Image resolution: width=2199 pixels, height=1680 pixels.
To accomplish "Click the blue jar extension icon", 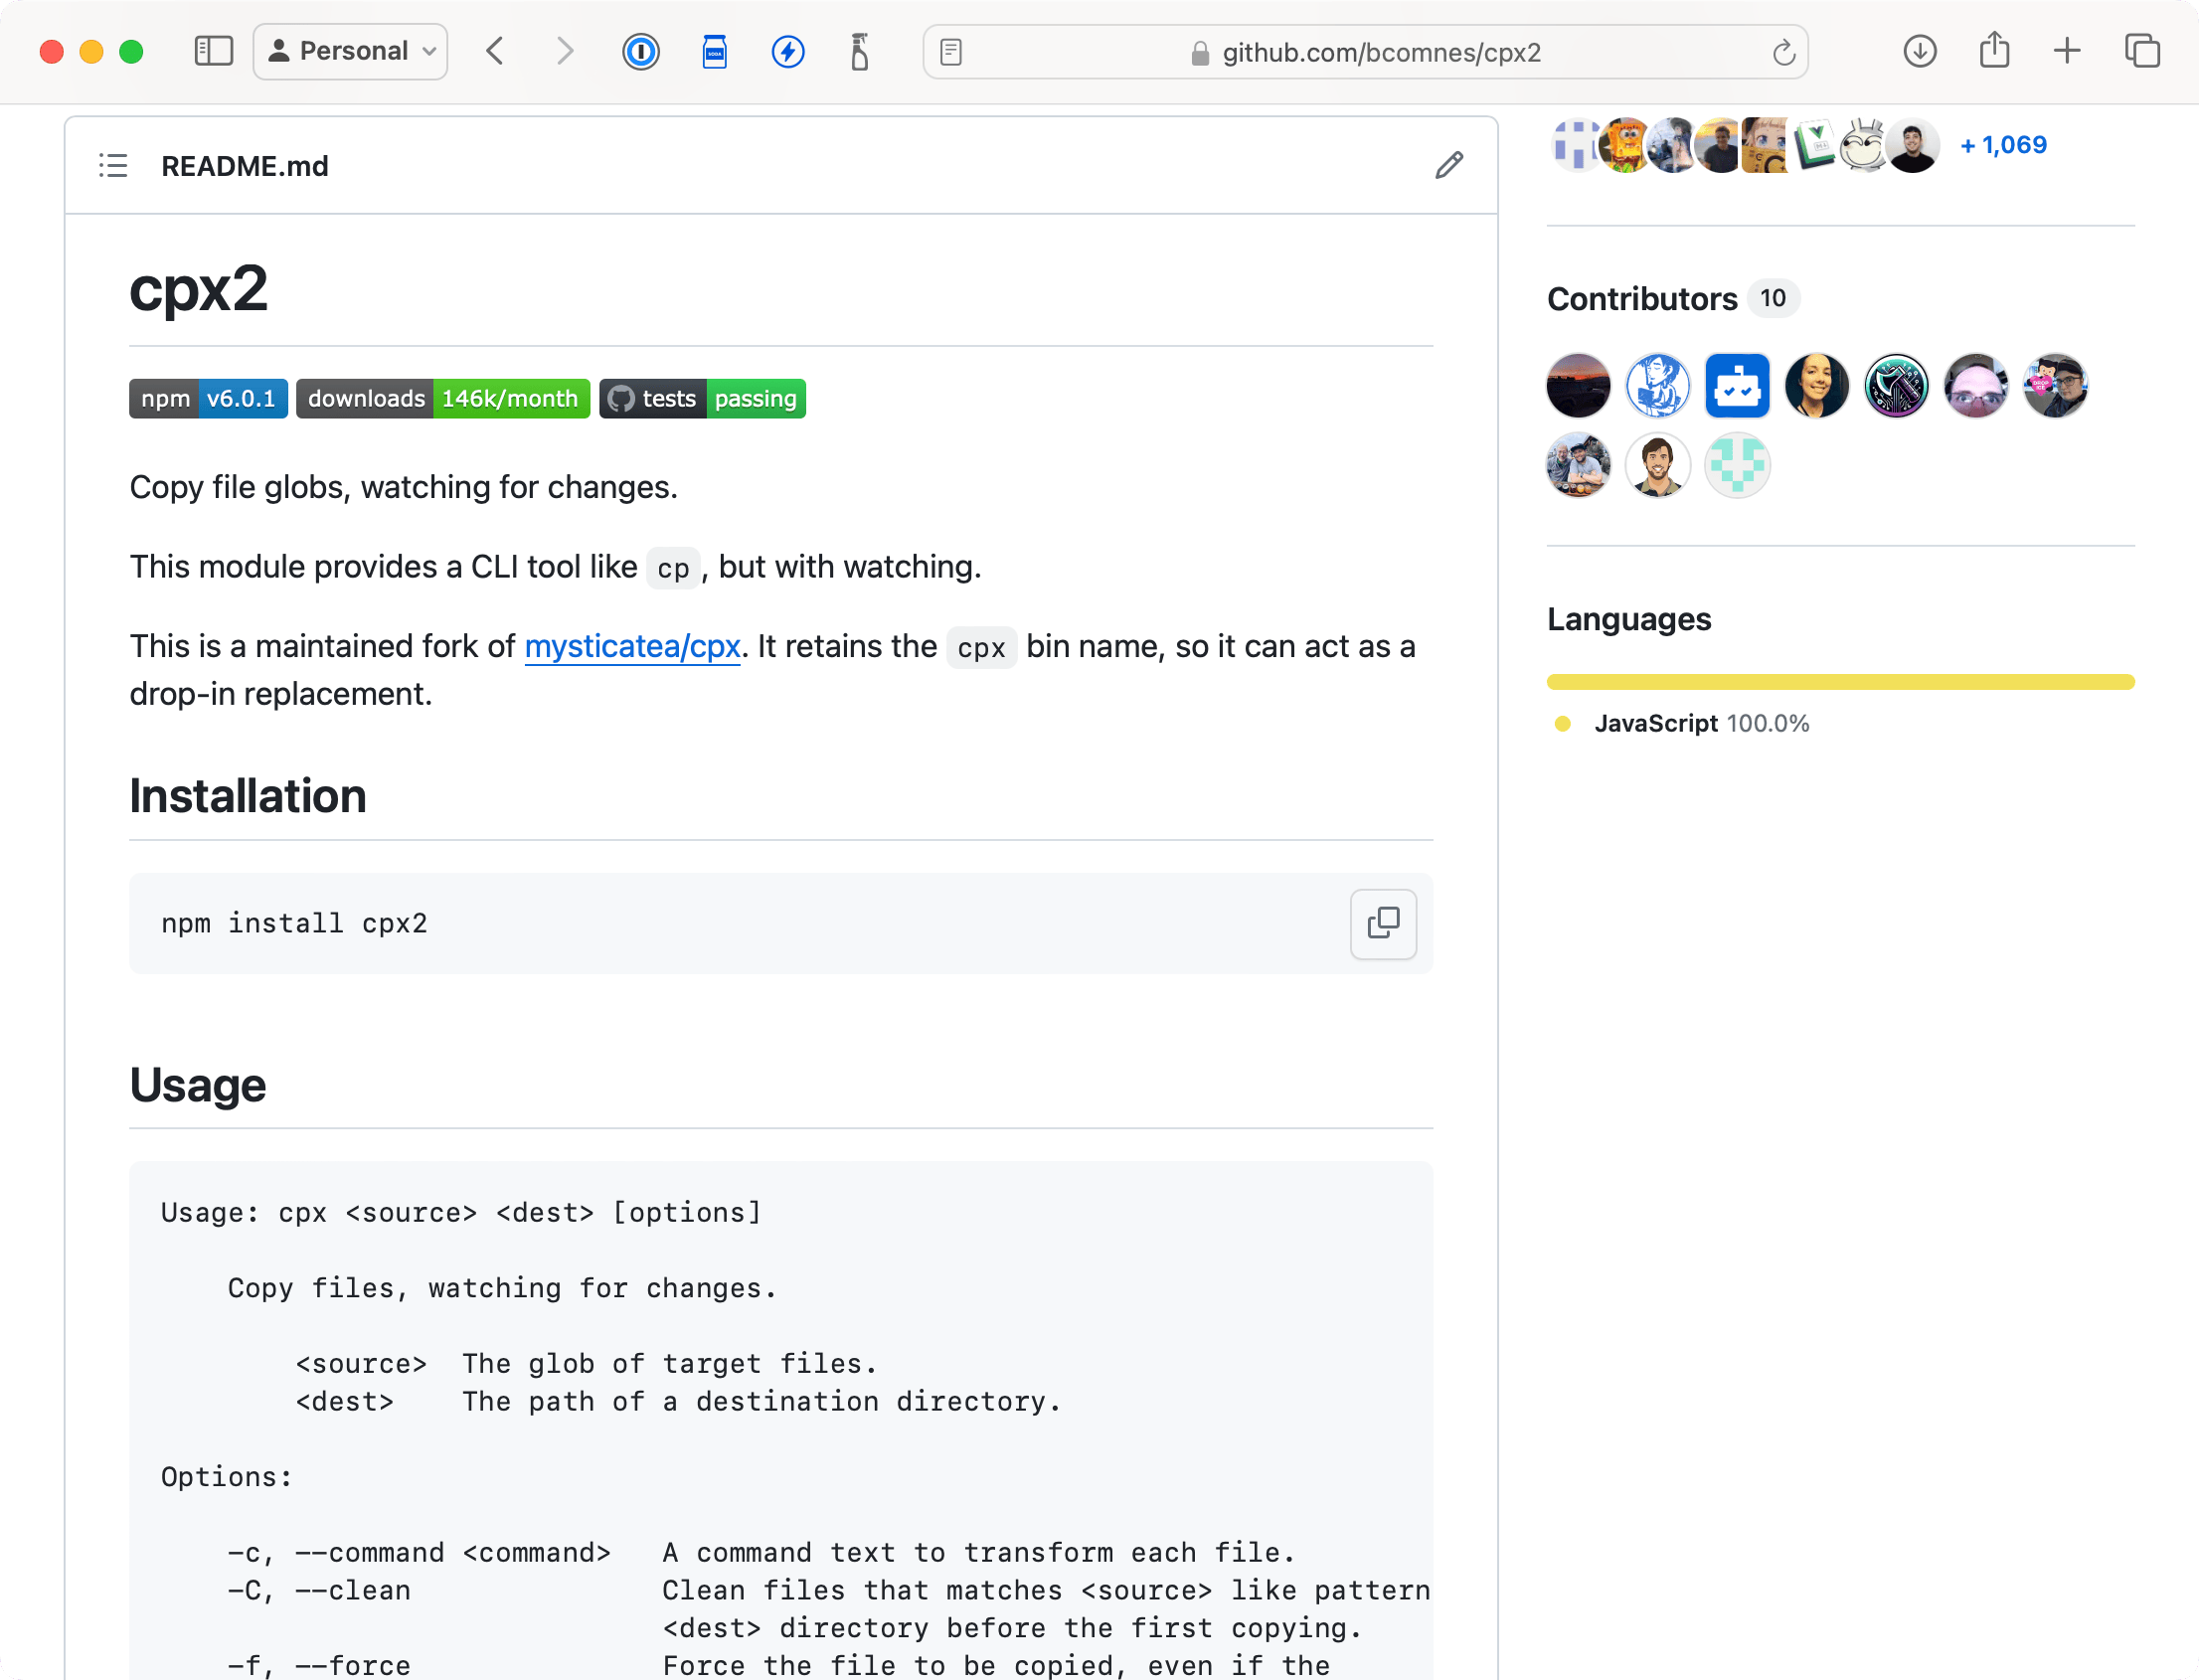I will pyautogui.click(x=715, y=51).
